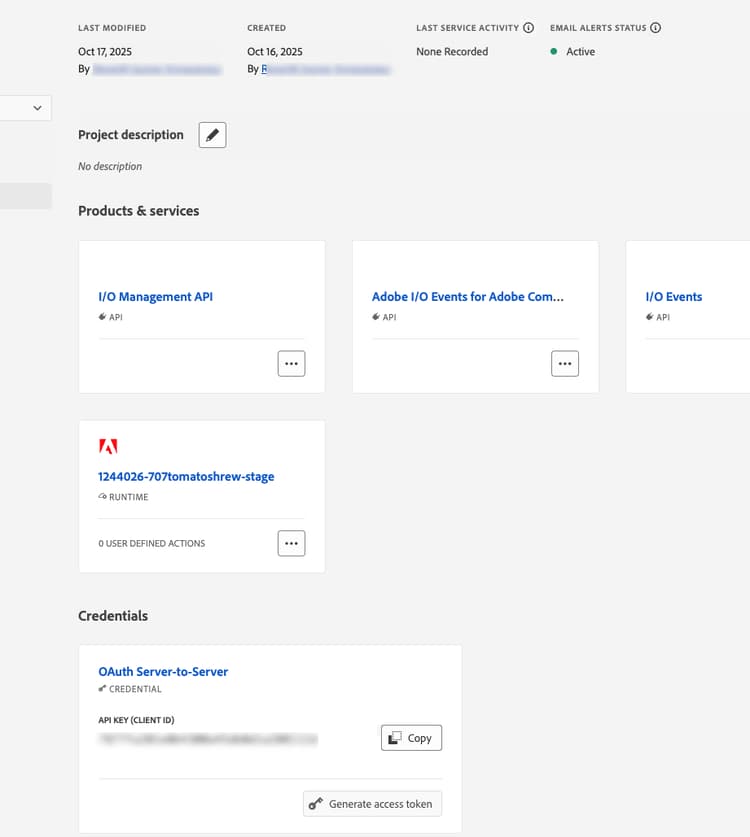
Task: Click the RUNTIME label on namespace card
Action: (x=129, y=497)
